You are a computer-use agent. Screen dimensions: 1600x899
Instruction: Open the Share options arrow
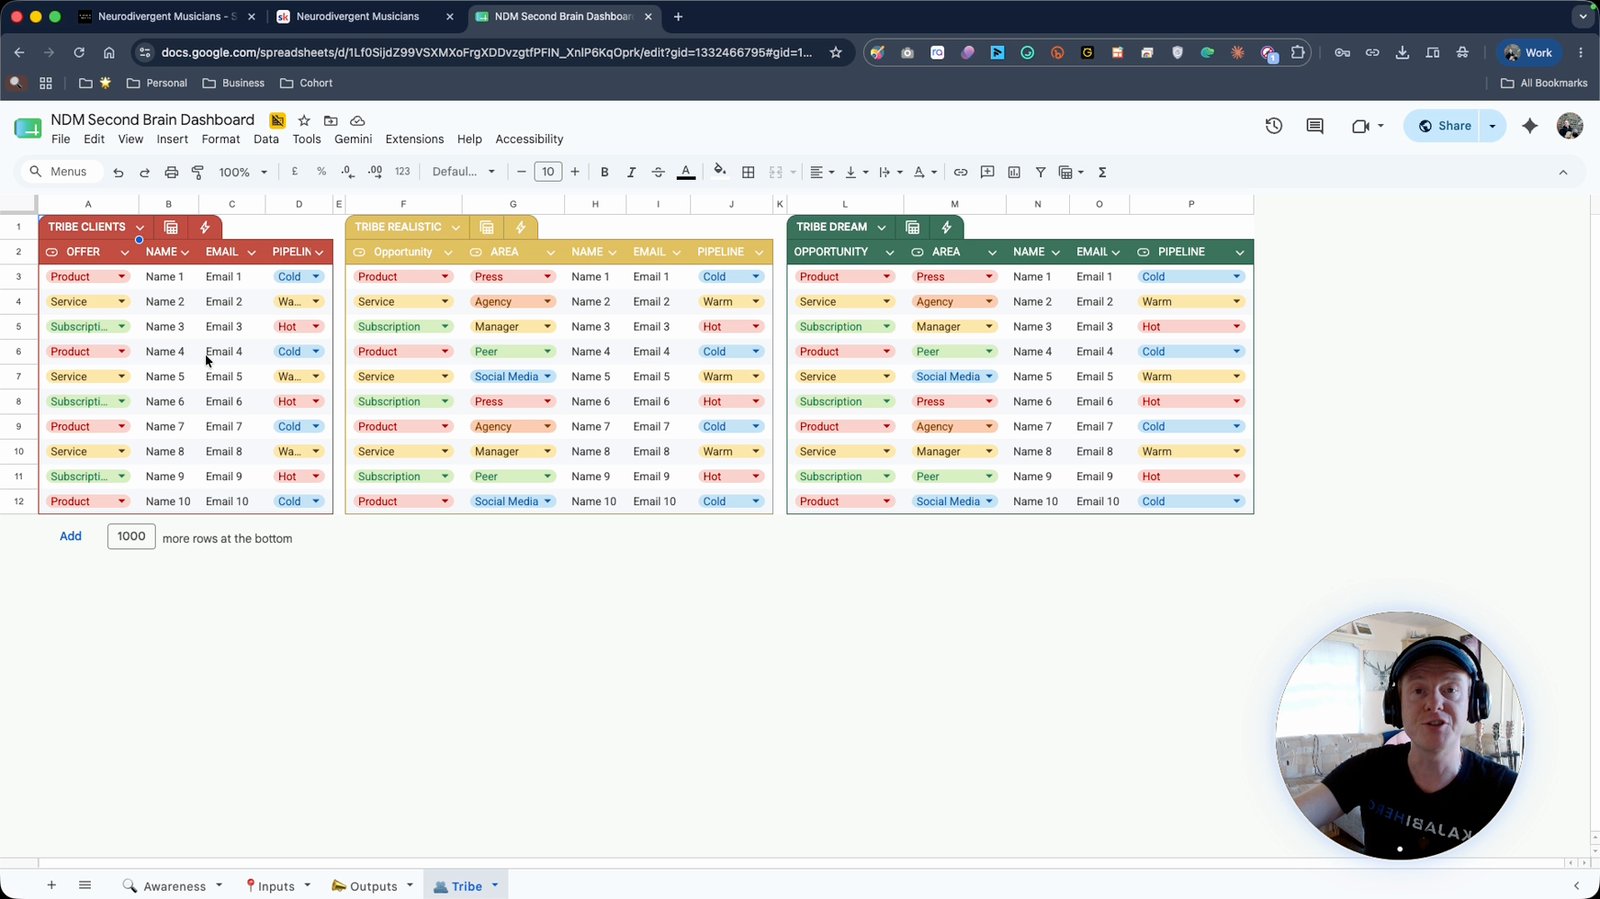tap(1492, 126)
